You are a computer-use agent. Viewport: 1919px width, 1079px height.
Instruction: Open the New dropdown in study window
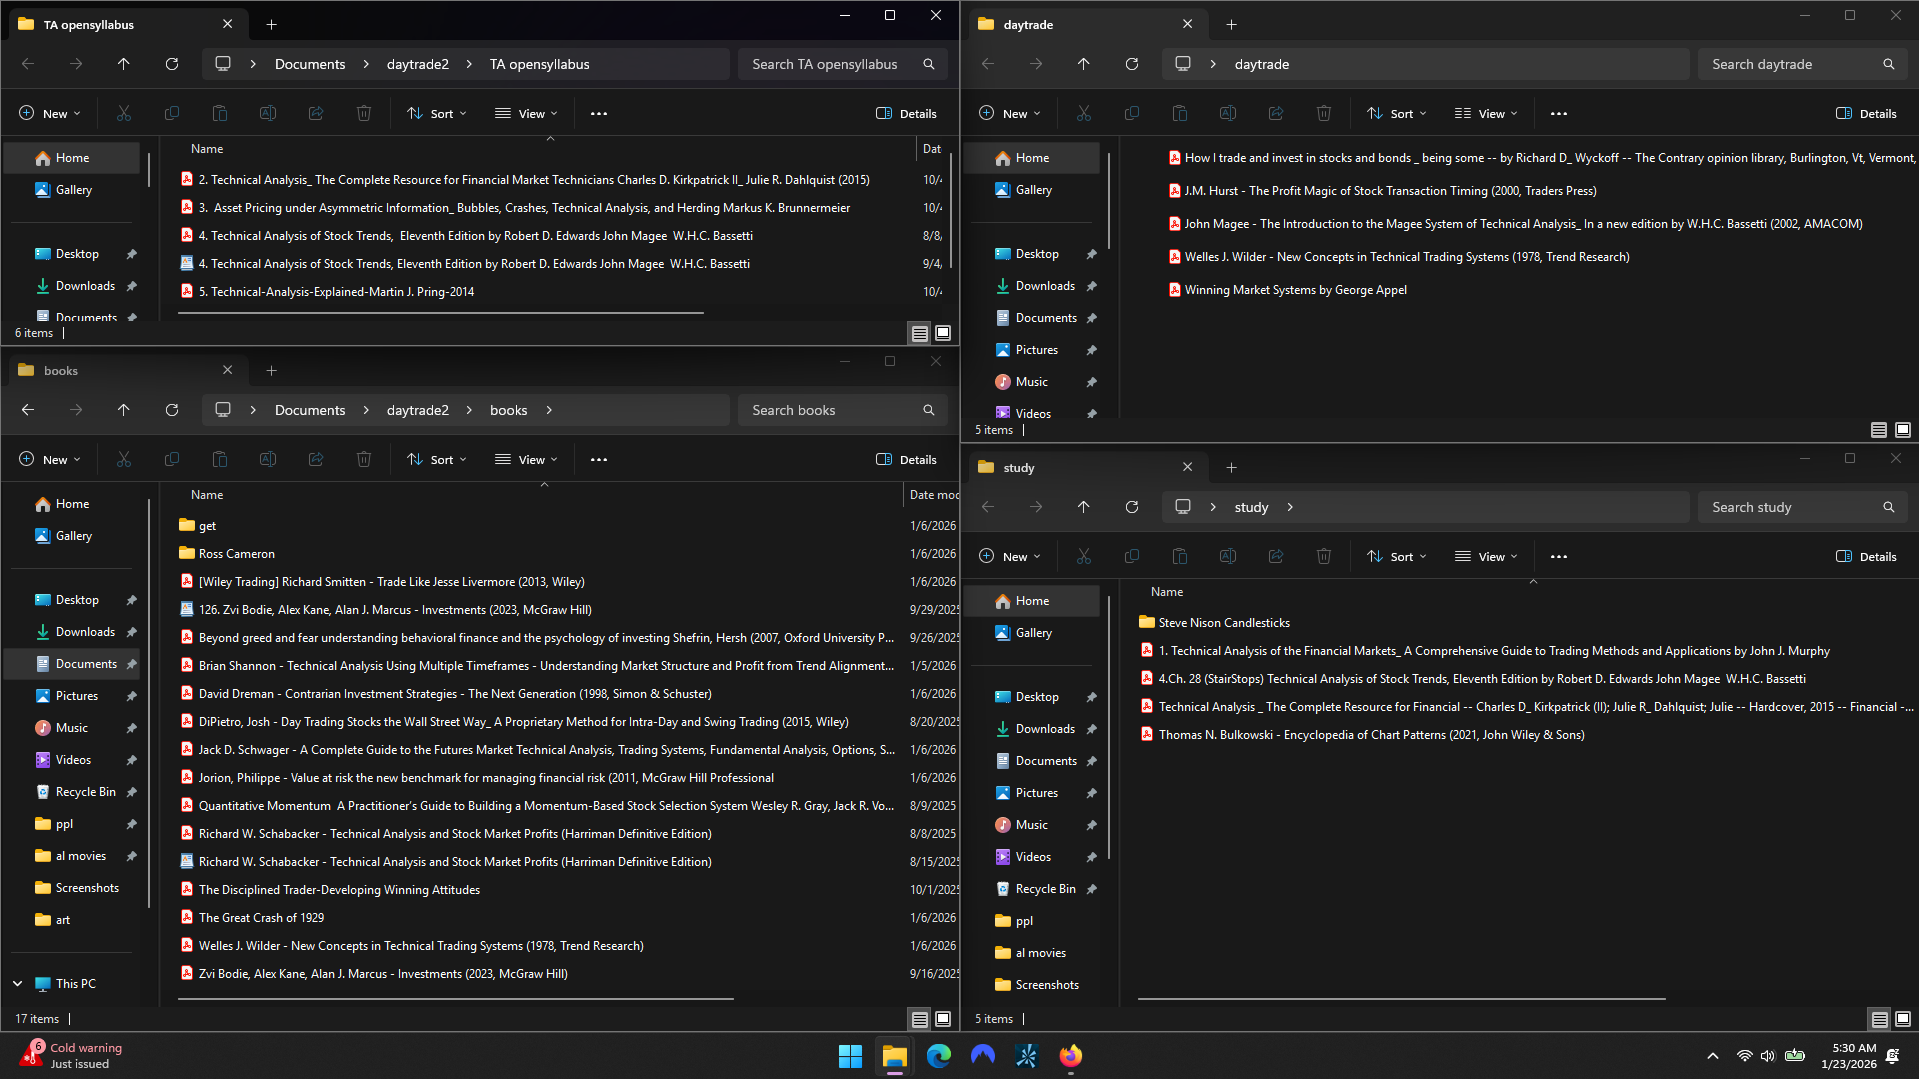(x=1010, y=557)
